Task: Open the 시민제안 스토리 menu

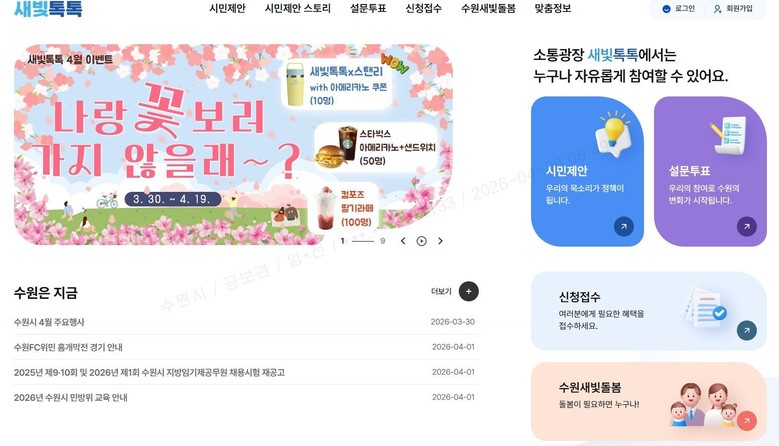Action: 298,8
